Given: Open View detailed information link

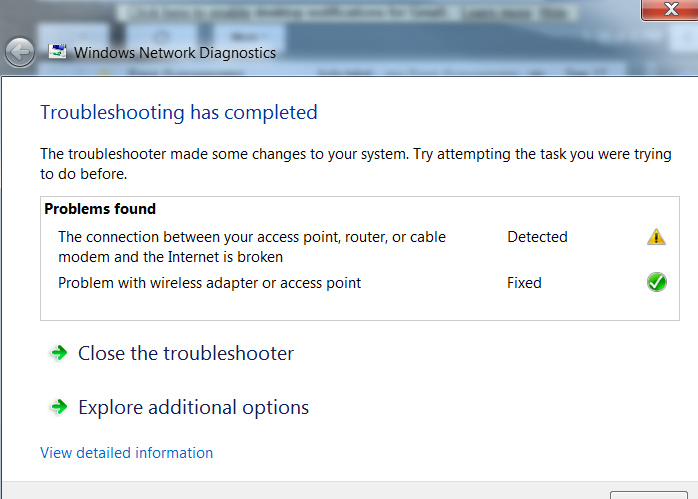Looking at the screenshot, I should click(x=126, y=453).
